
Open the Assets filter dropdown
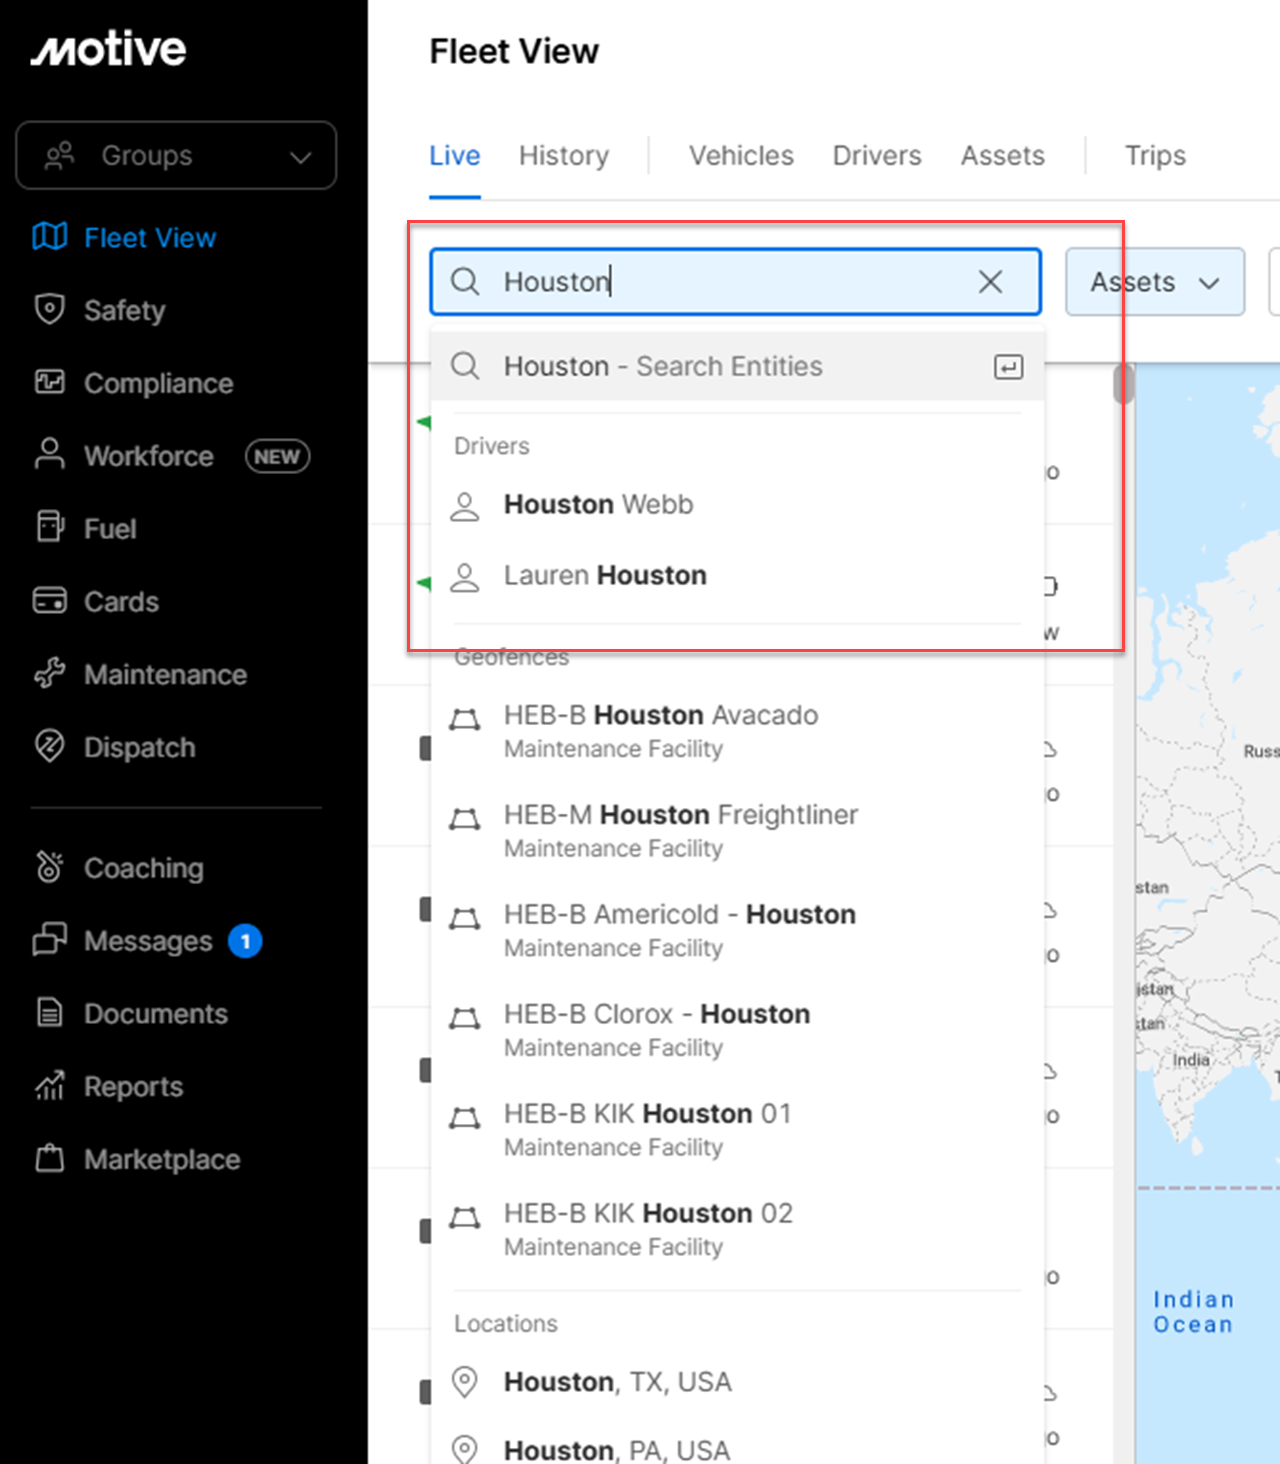(1154, 282)
